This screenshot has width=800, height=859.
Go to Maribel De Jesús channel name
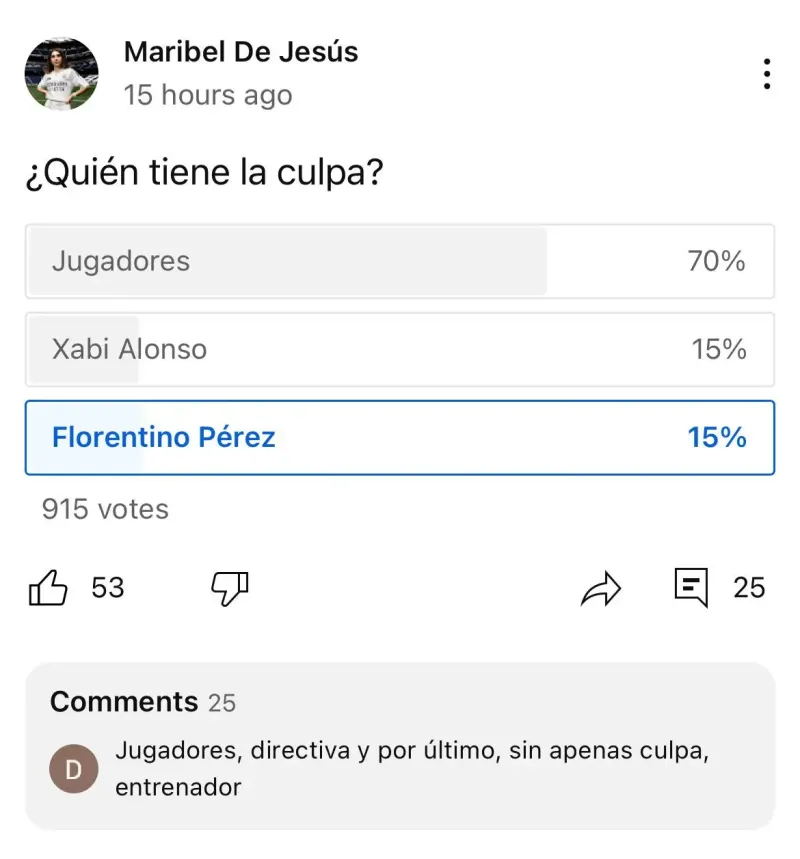(x=241, y=52)
